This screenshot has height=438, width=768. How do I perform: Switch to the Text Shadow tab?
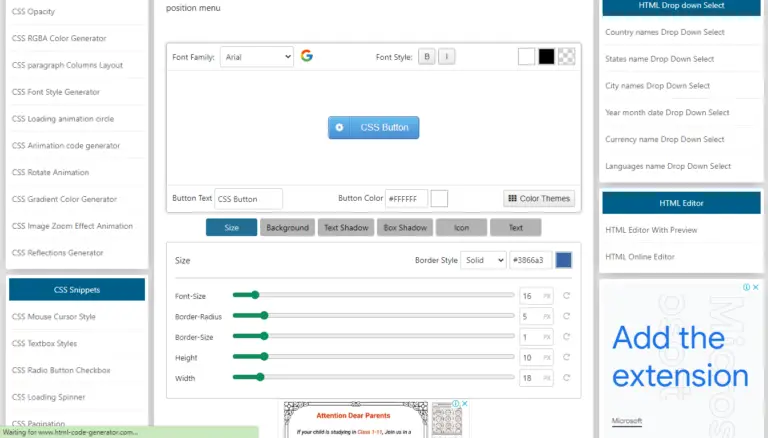coord(346,227)
